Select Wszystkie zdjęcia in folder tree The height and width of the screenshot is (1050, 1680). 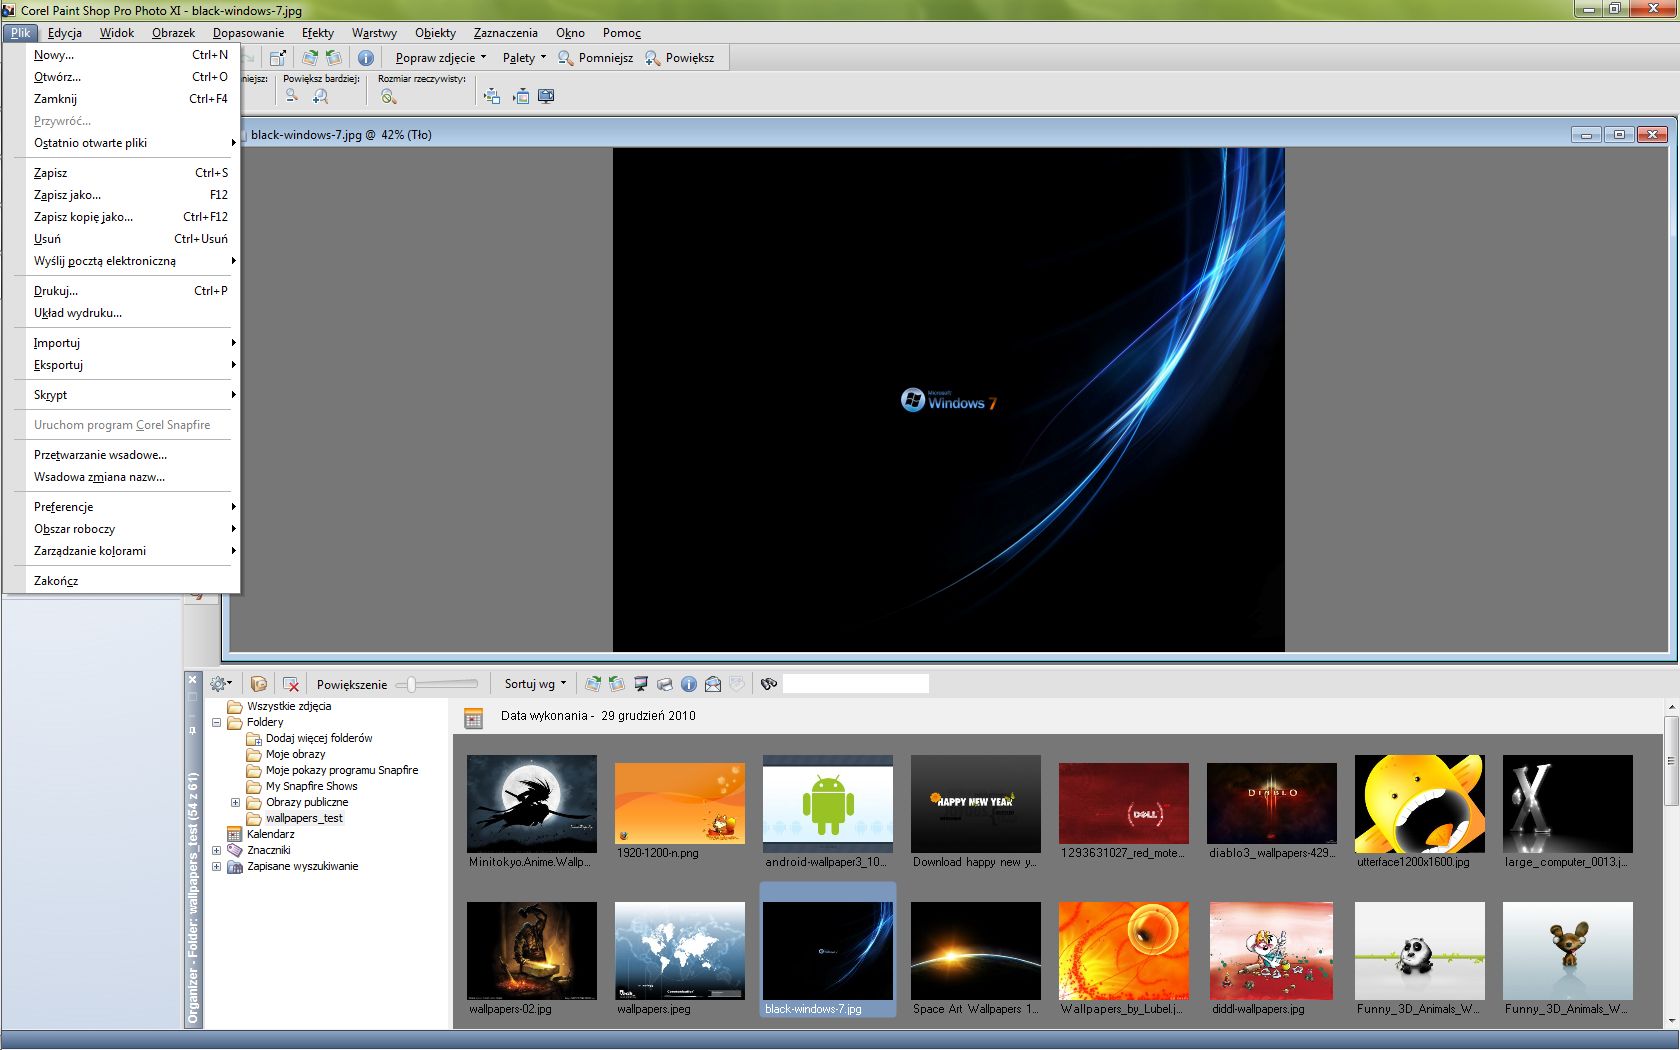(289, 706)
